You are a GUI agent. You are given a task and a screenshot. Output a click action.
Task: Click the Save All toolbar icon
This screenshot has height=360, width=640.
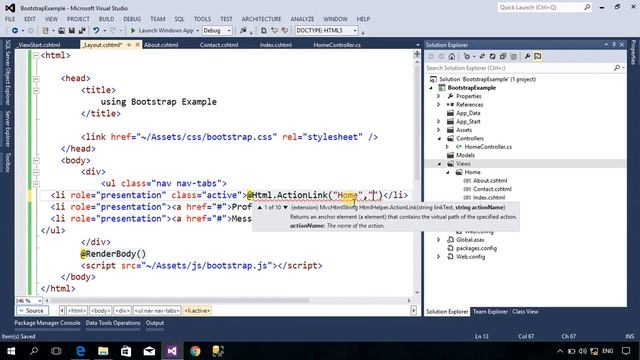coord(82,31)
